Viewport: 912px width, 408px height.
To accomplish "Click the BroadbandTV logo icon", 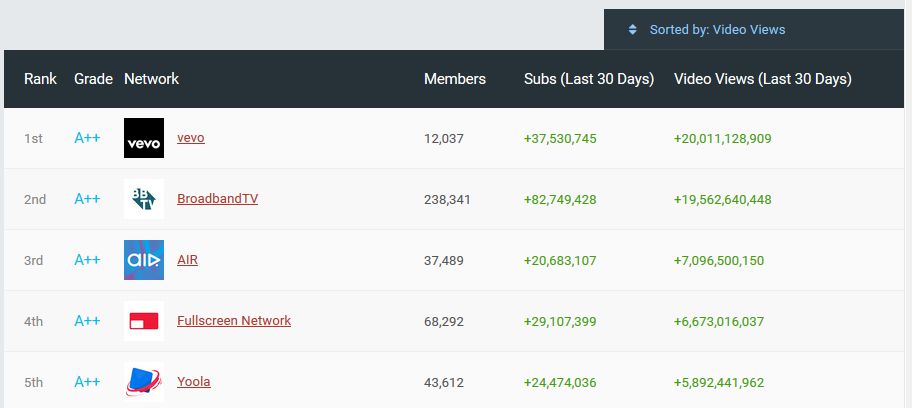I will click(144, 199).
